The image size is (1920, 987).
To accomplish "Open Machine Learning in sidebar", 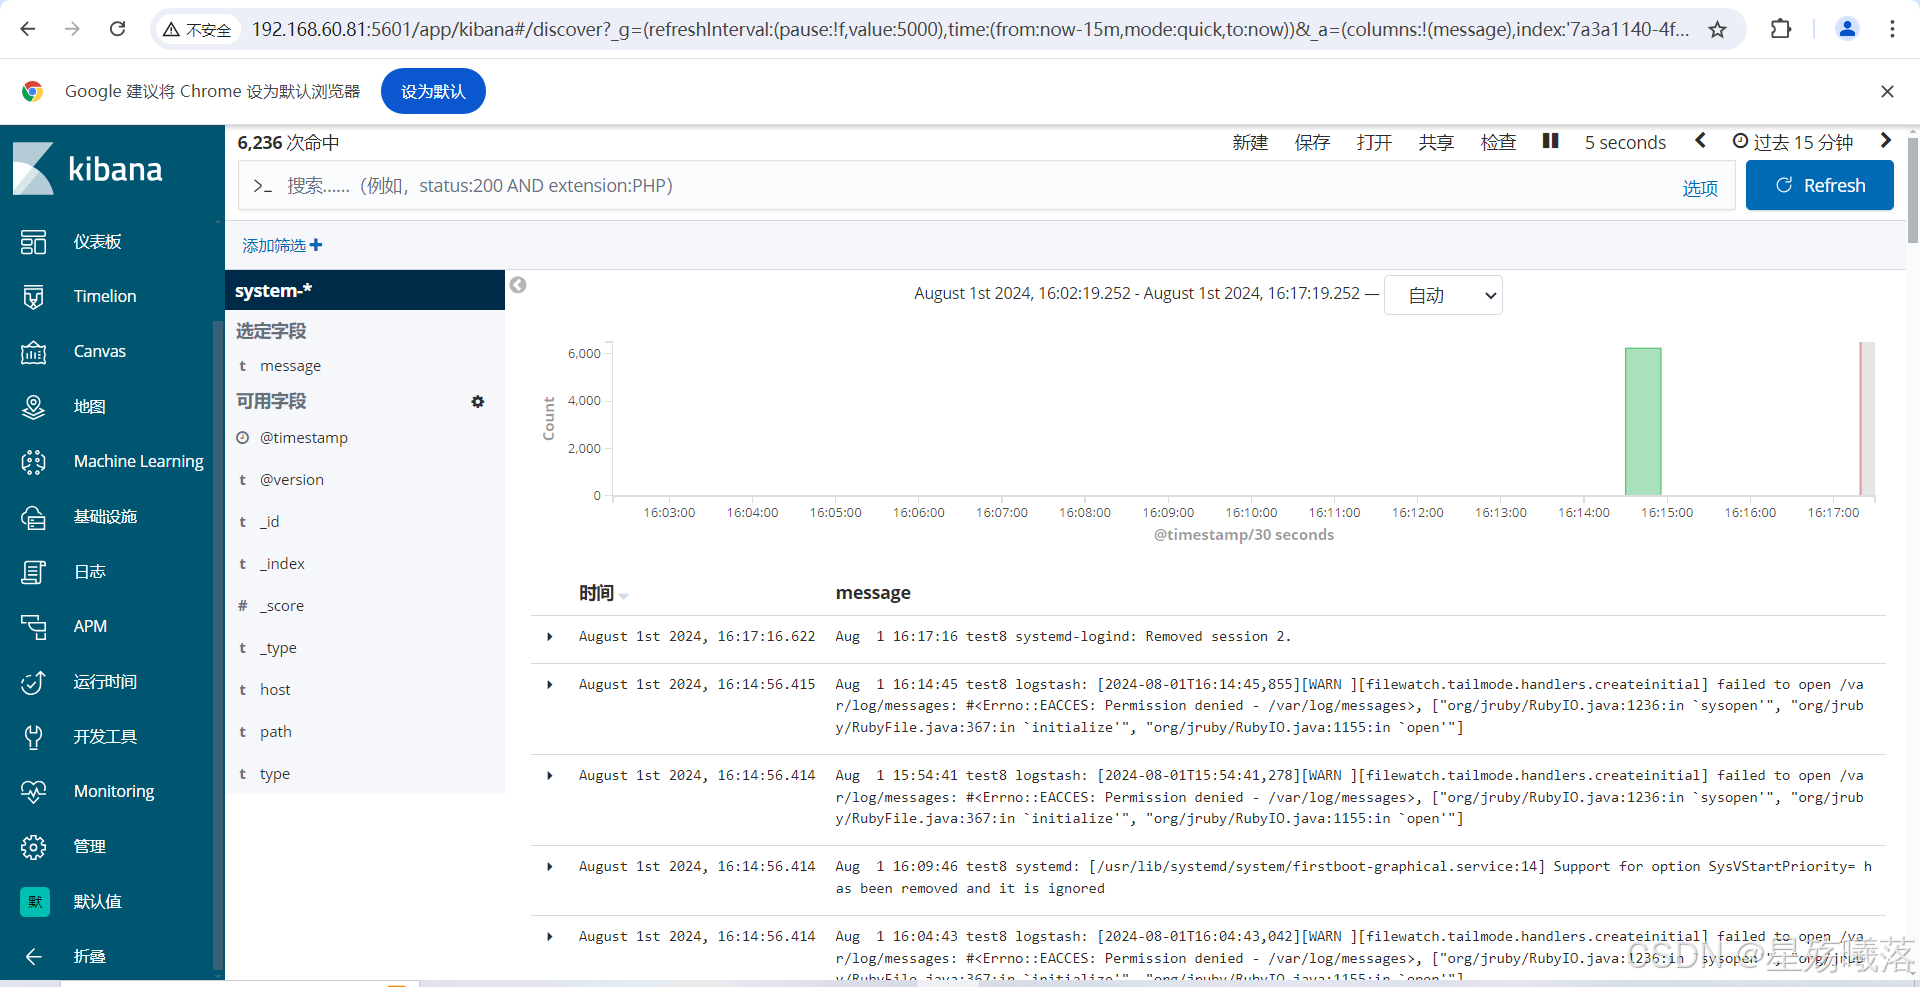I will pos(138,461).
